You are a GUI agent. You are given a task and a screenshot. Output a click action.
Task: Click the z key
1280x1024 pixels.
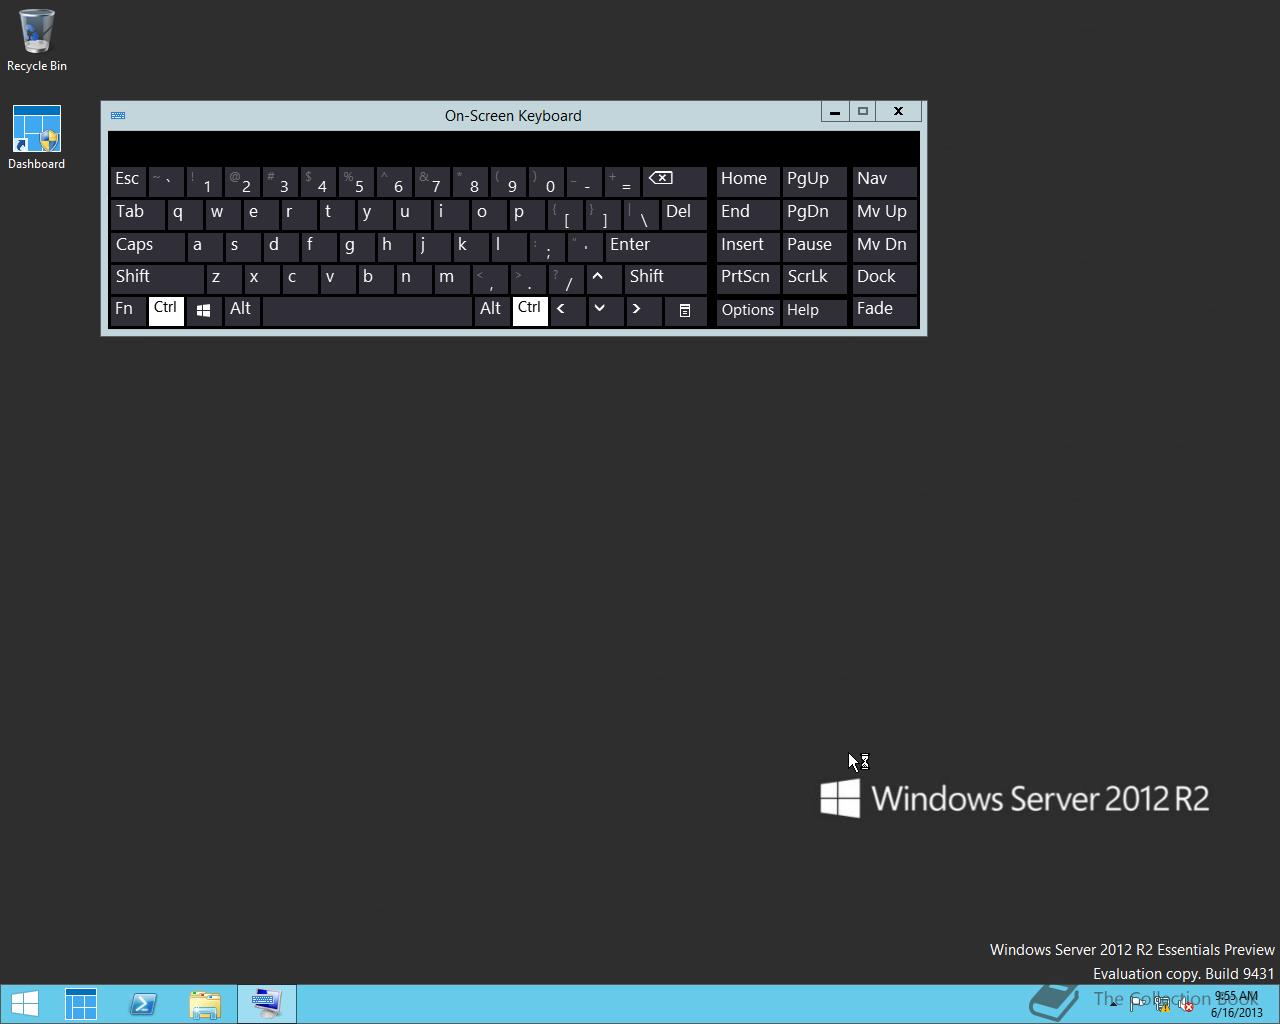(223, 278)
